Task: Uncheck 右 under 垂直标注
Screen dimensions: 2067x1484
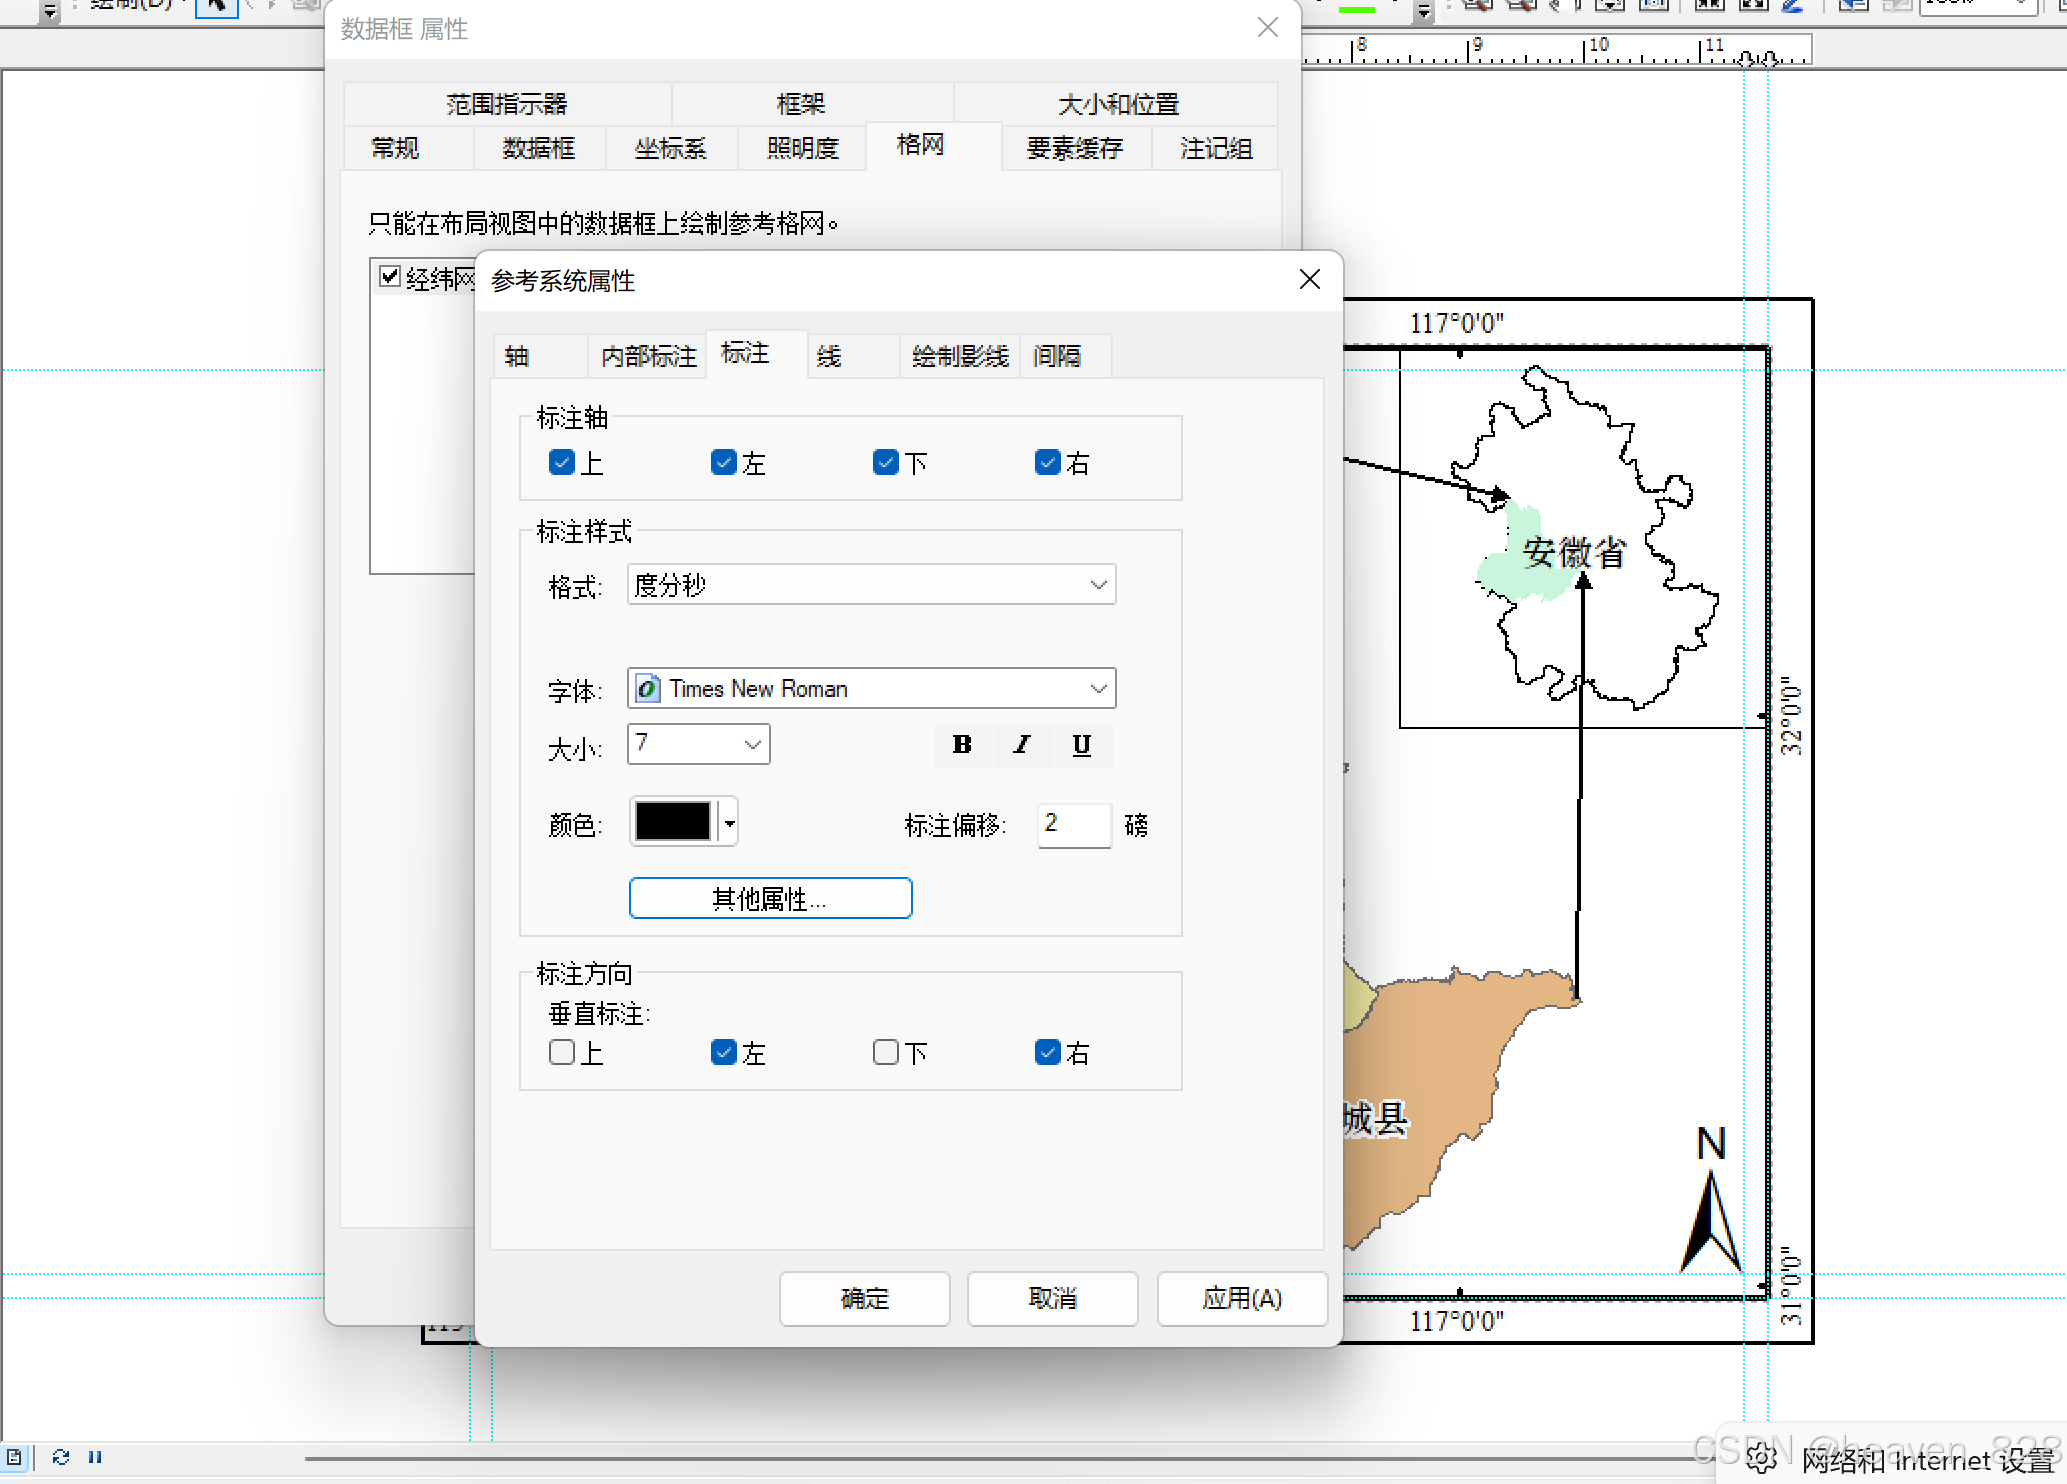Action: (1048, 1052)
